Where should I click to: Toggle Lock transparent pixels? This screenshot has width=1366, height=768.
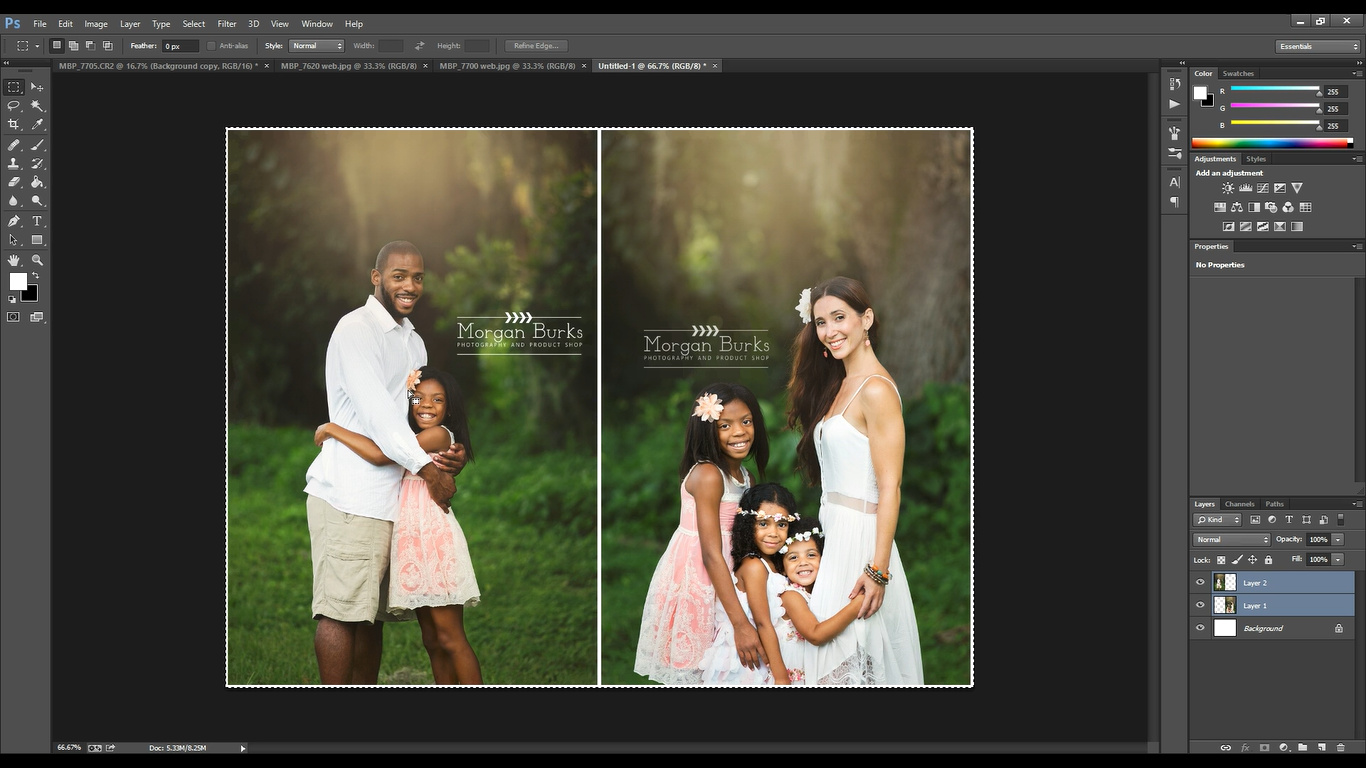(1221, 560)
